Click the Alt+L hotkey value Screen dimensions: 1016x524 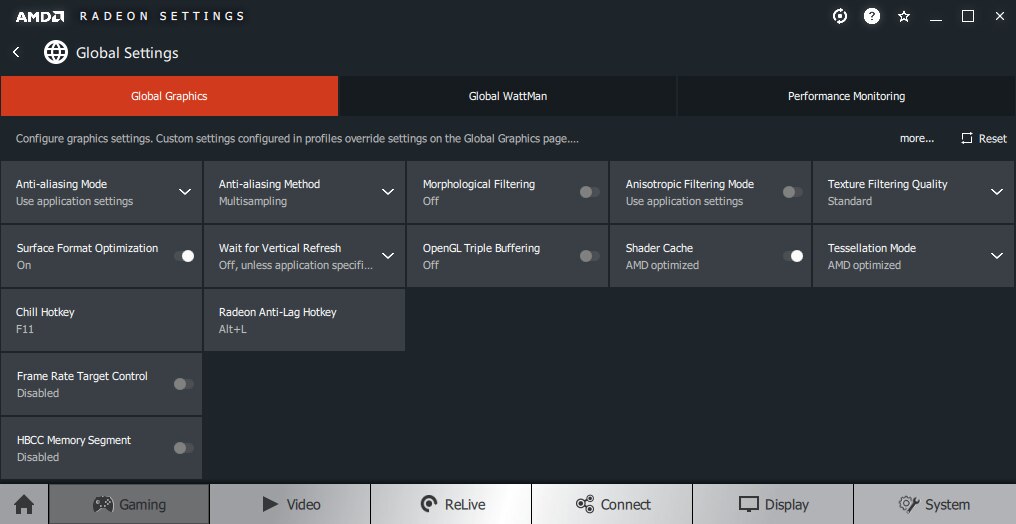click(x=233, y=329)
